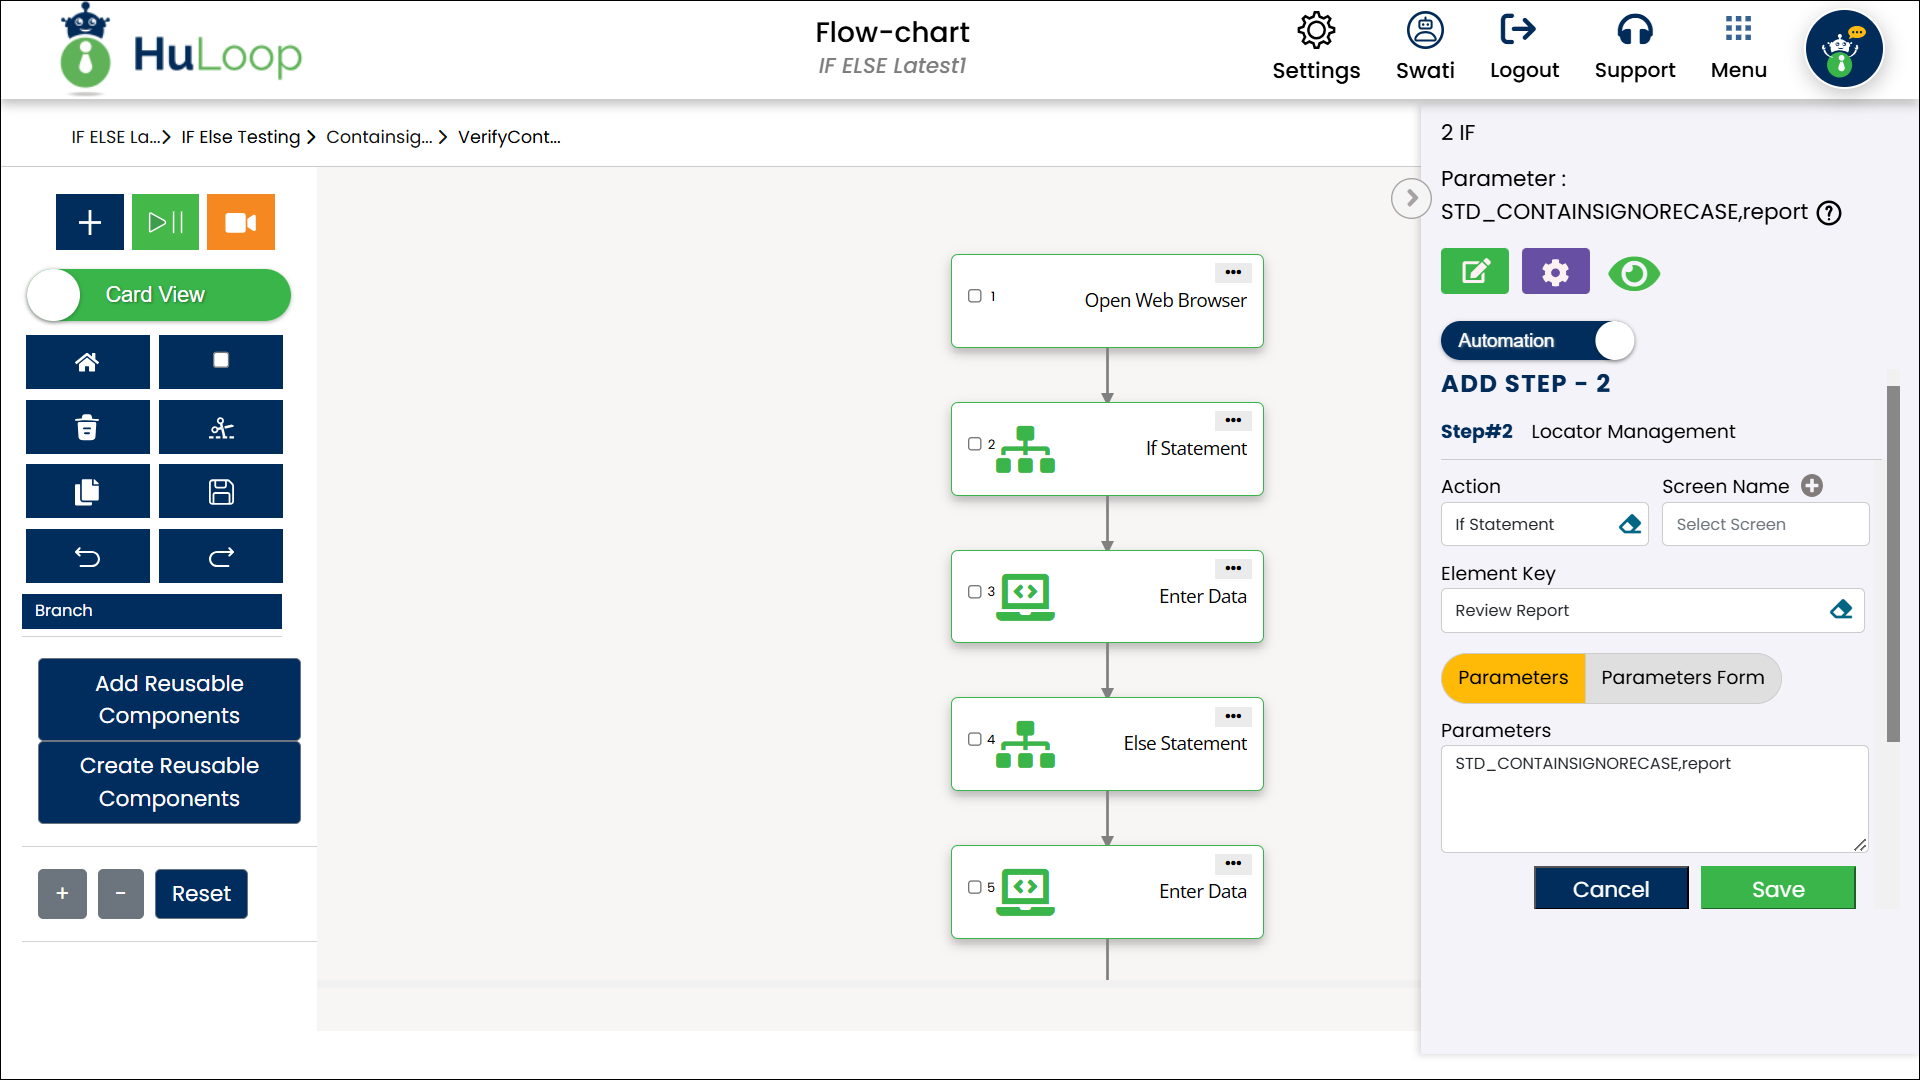The image size is (1920, 1080).
Task: Click the video record camera icon
Action: point(240,222)
